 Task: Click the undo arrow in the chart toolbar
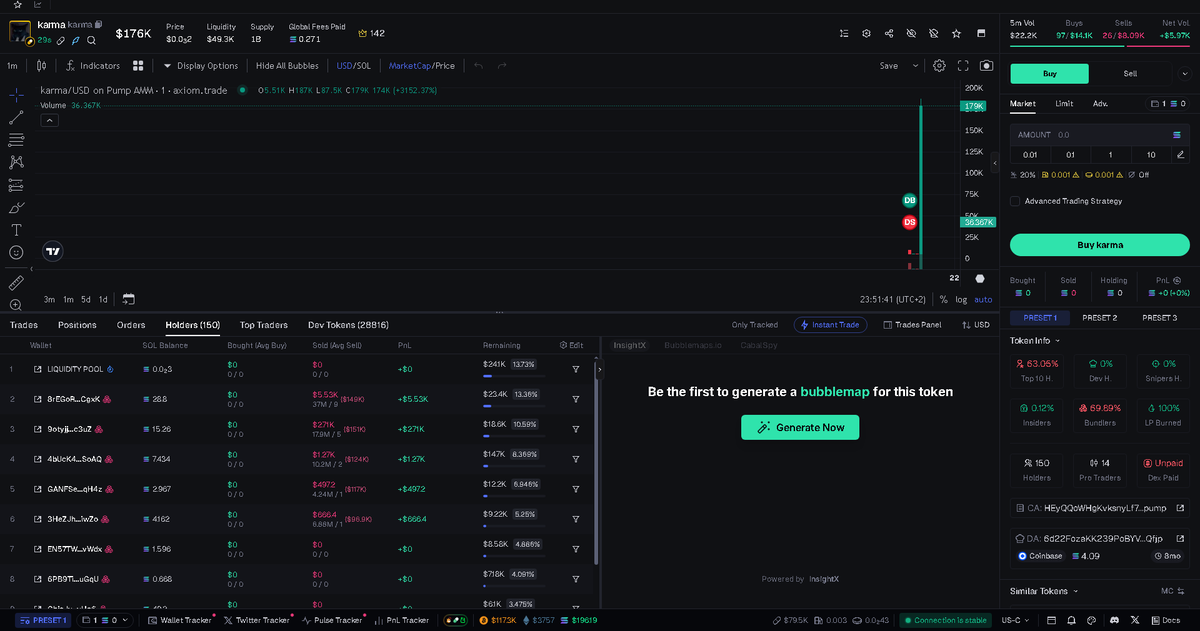pyautogui.click(x=478, y=66)
